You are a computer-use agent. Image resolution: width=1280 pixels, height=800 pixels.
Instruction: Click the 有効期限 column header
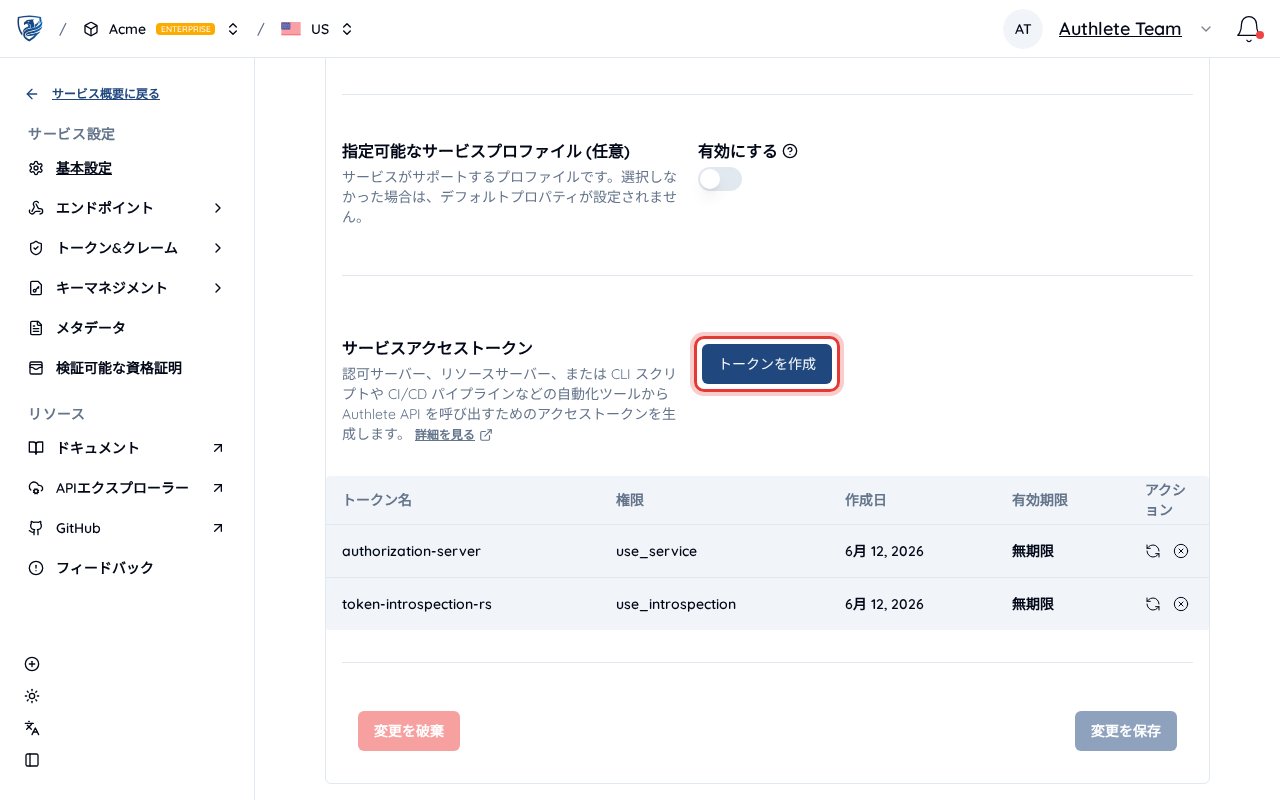[x=1040, y=500]
